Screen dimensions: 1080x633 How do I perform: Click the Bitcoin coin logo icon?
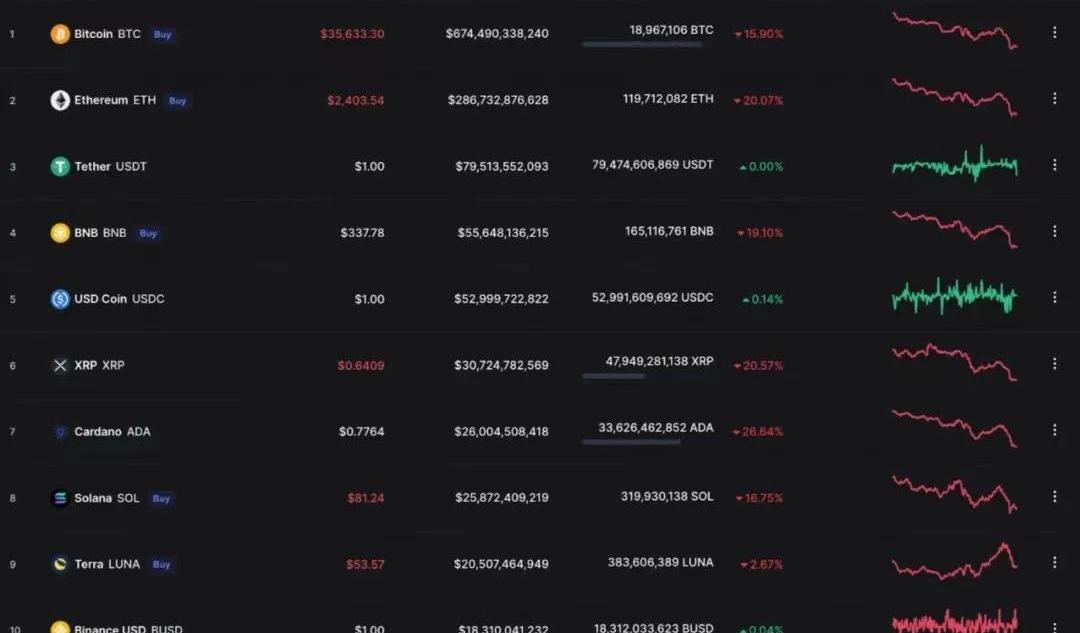tap(60, 34)
